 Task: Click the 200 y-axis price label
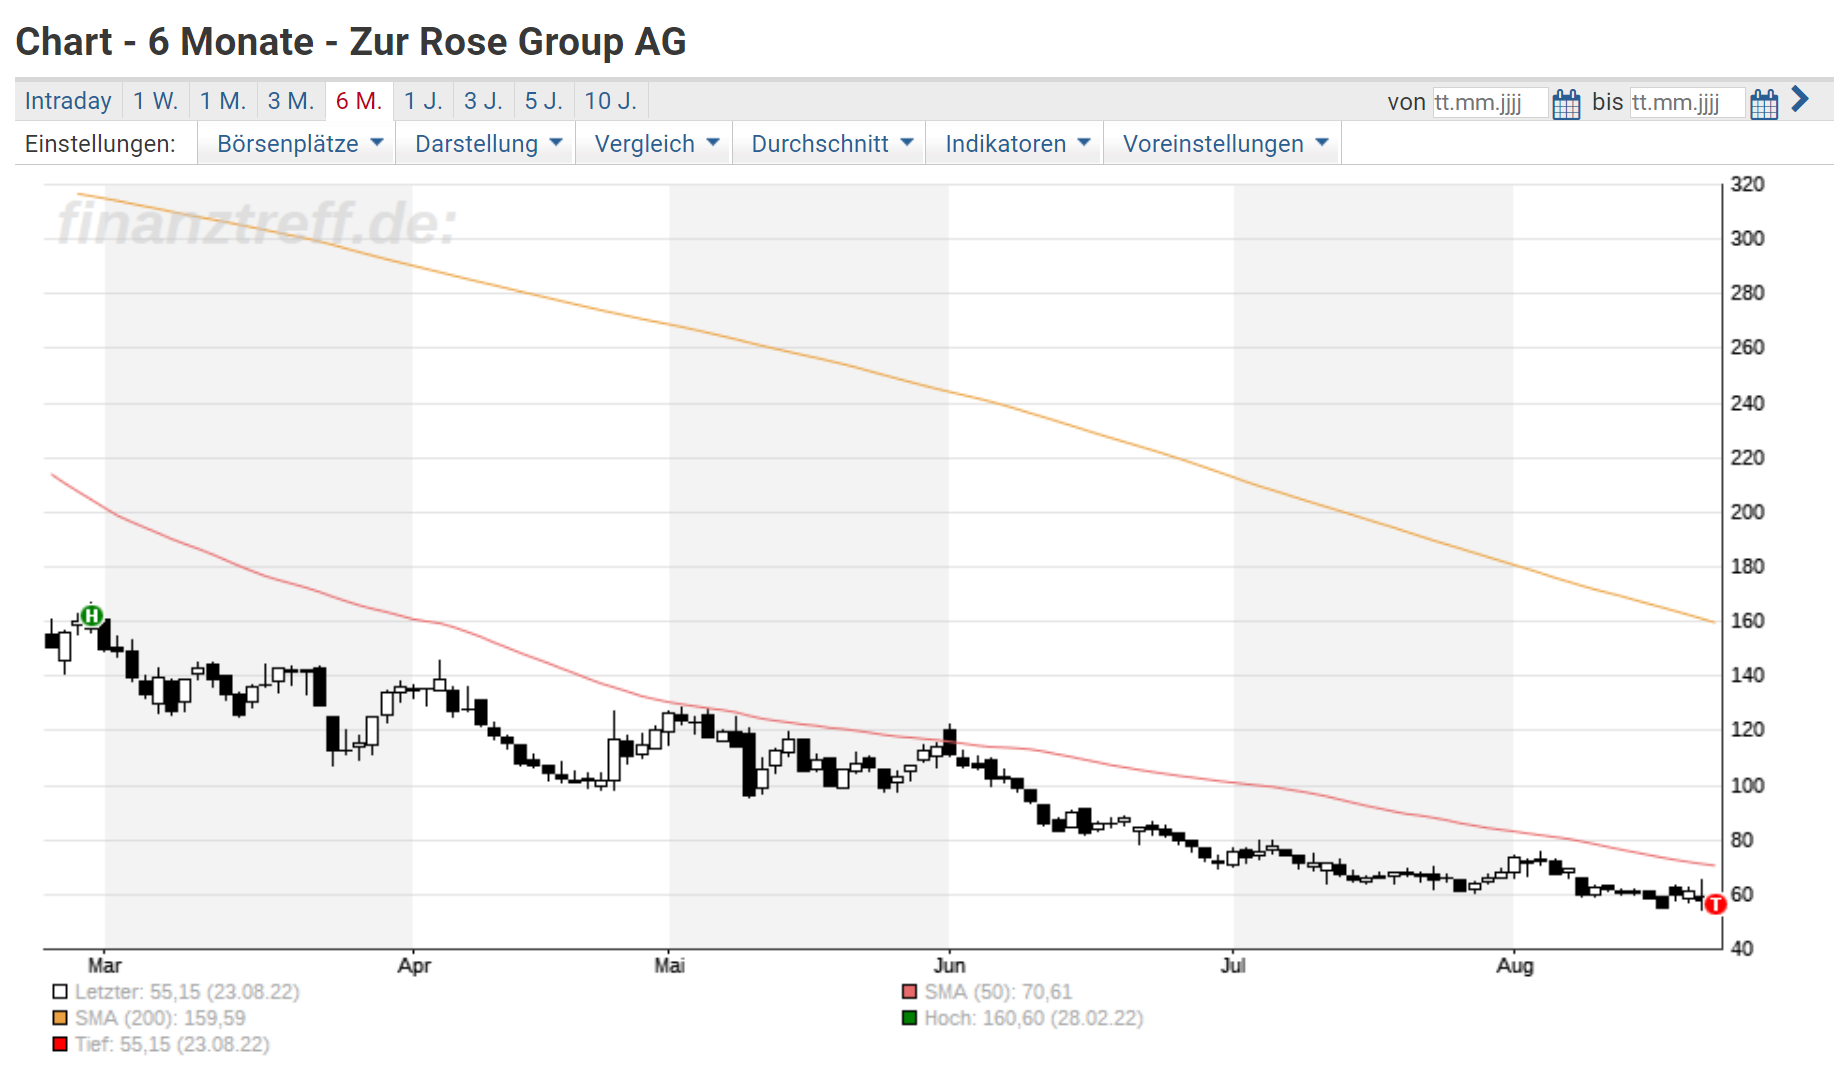pyautogui.click(x=1747, y=512)
